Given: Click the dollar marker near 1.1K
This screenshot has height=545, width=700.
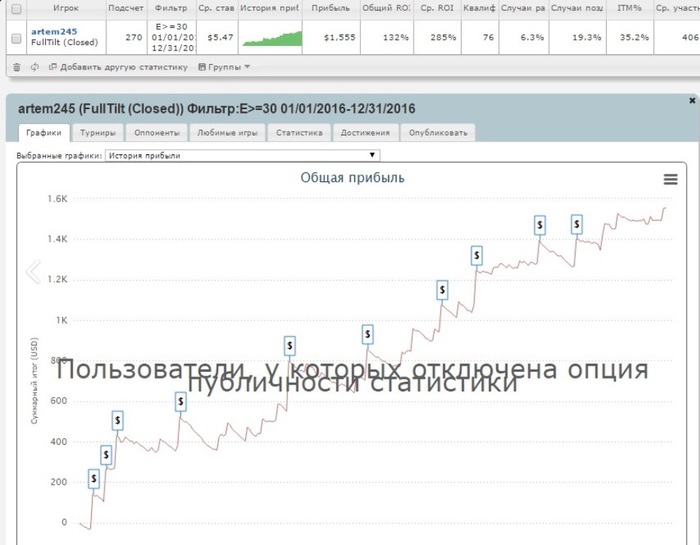Looking at the screenshot, I should tap(442, 290).
